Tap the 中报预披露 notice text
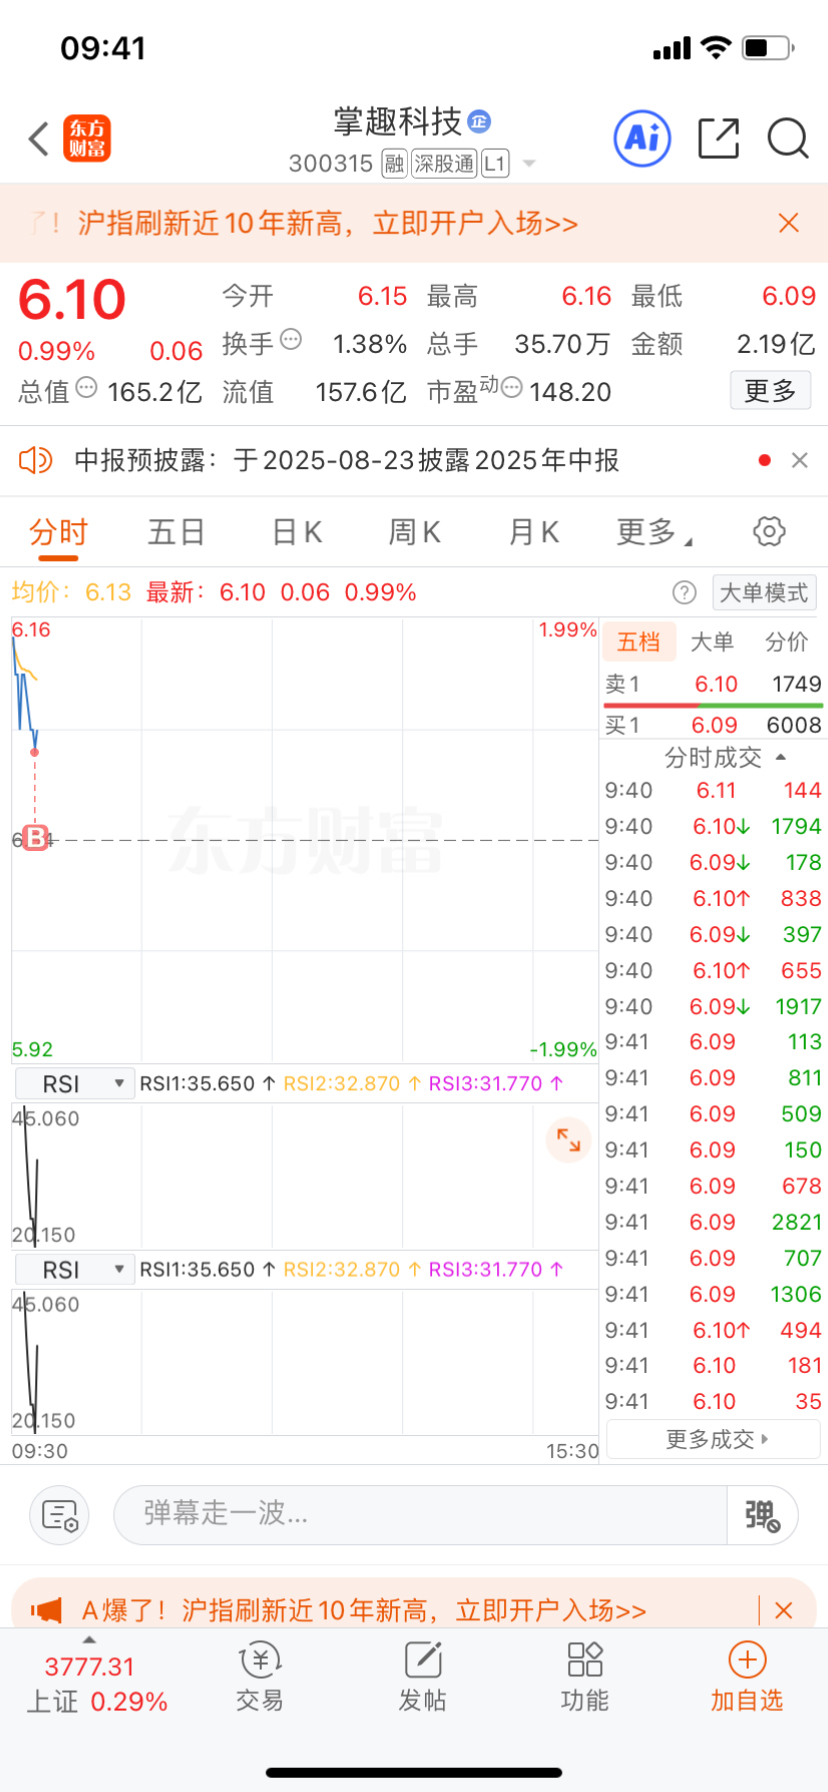 click(x=347, y=460)
